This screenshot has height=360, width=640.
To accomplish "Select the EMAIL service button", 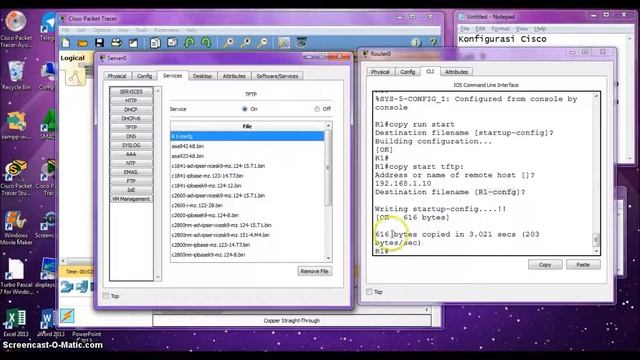I will pyautogui.click(x=131, y=172).
